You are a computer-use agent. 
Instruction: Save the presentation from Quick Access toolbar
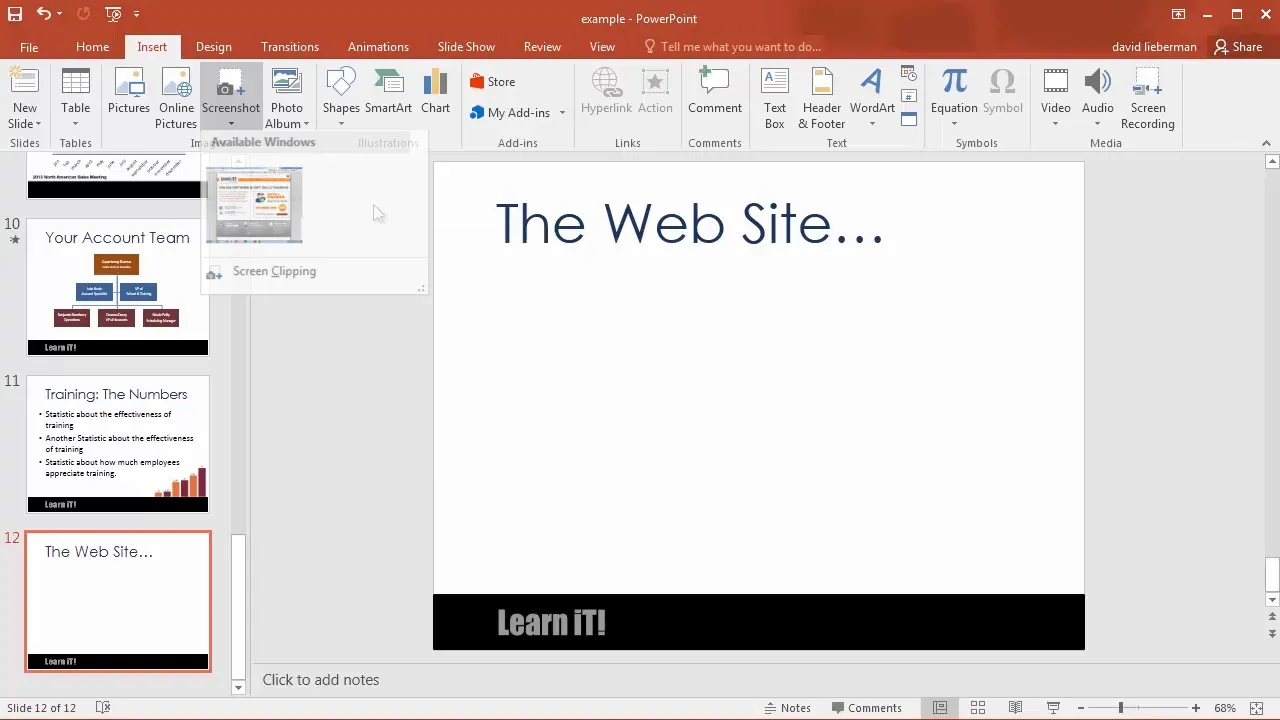tap(15, 14)
